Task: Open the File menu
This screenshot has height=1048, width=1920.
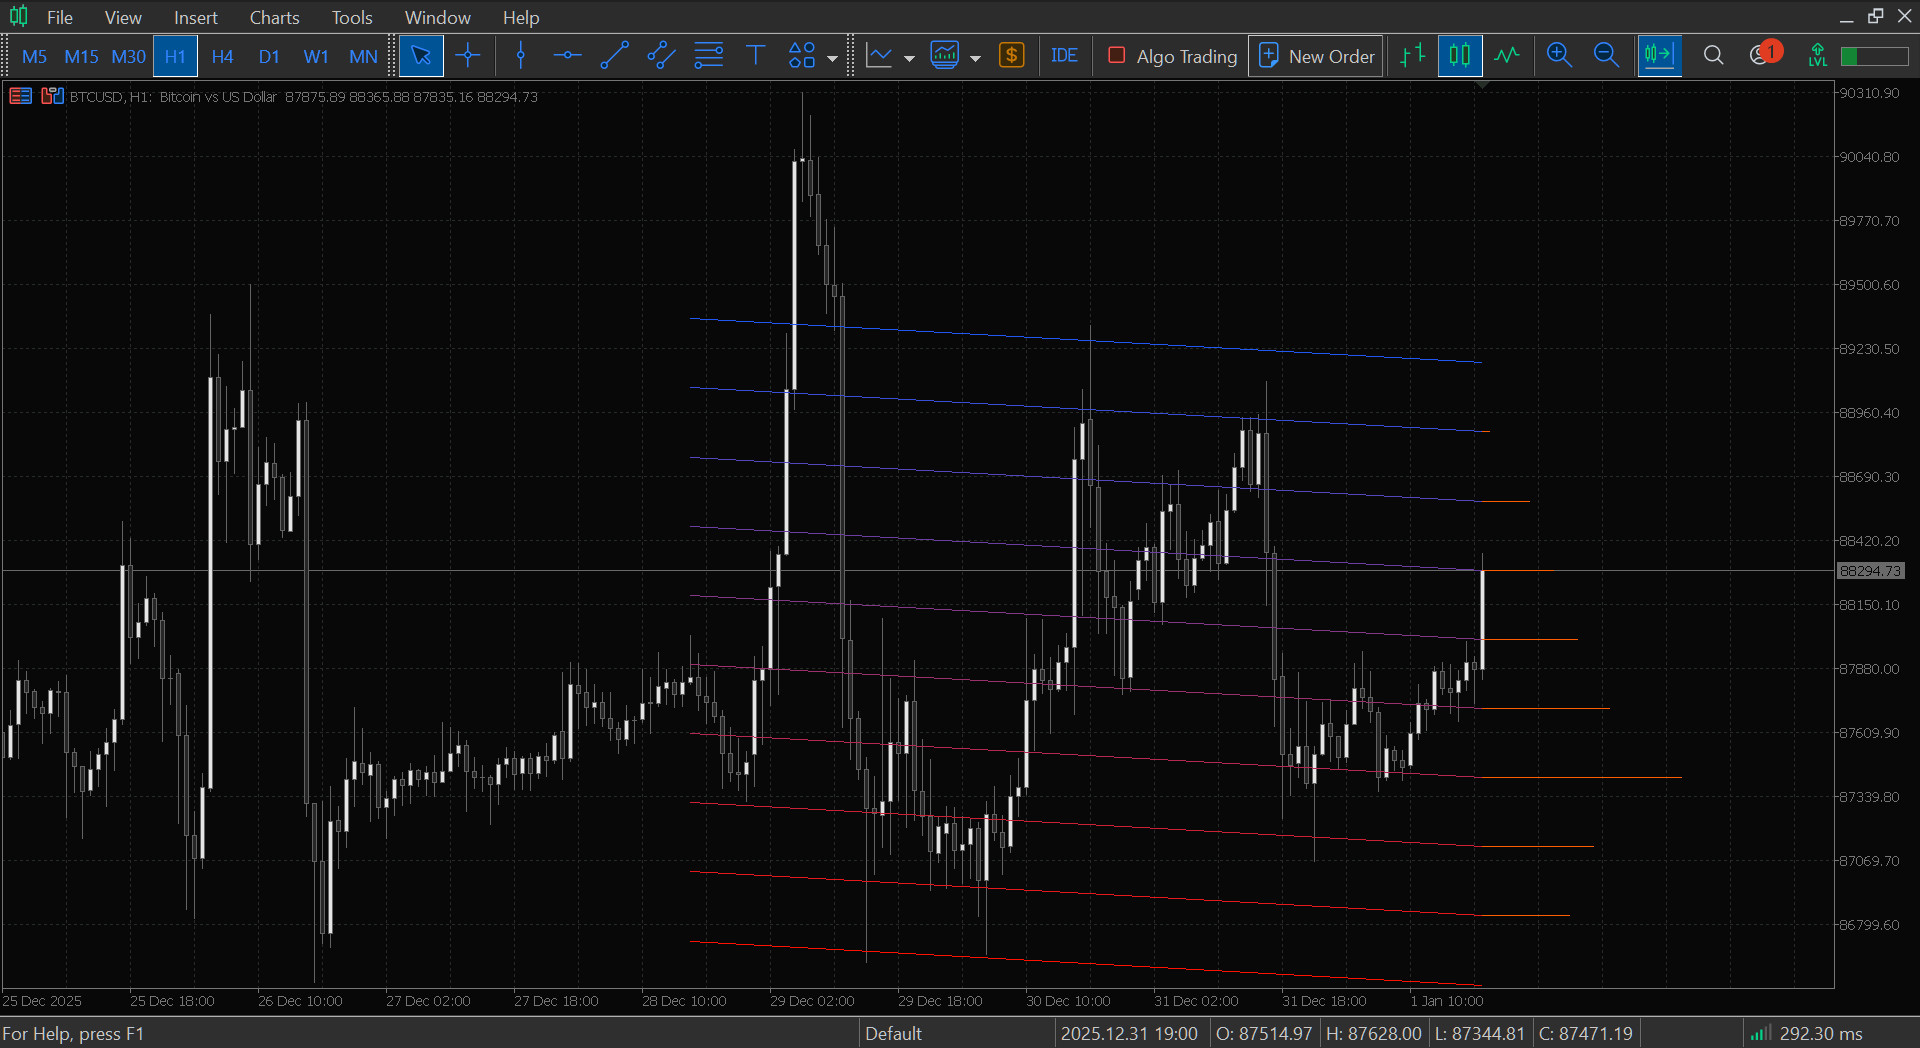Action: [60, 17]
